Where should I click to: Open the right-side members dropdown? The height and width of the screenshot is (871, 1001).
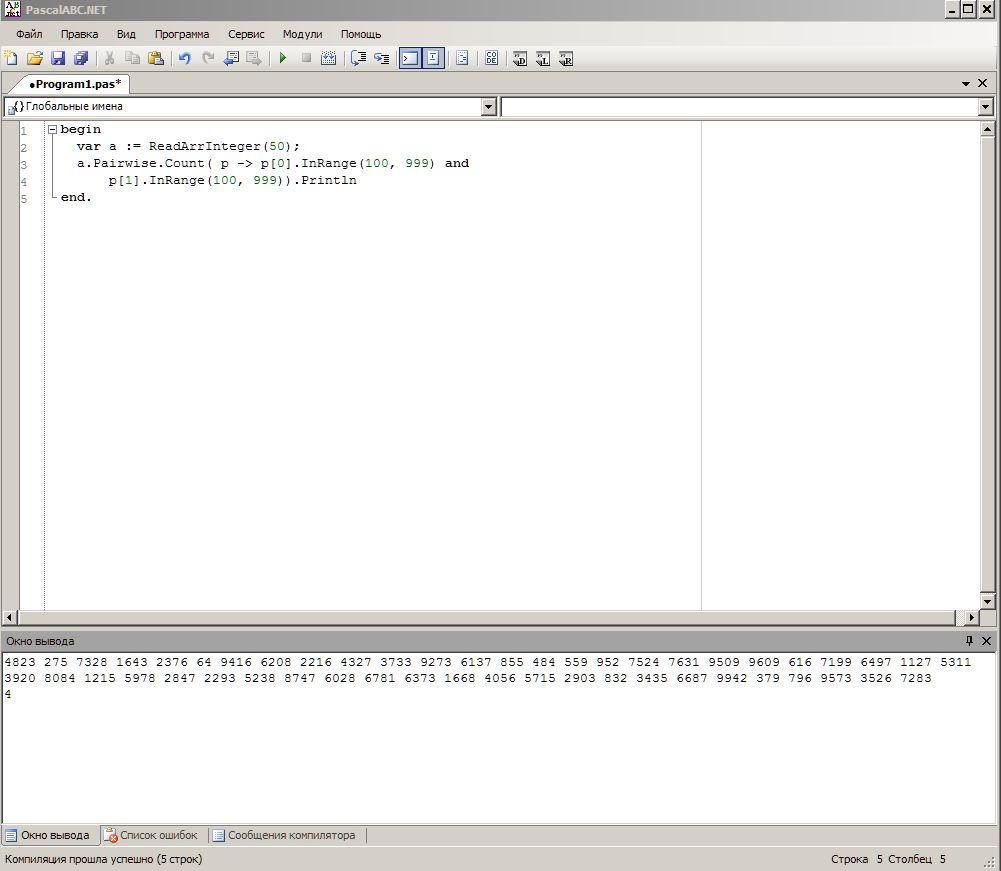985,107
